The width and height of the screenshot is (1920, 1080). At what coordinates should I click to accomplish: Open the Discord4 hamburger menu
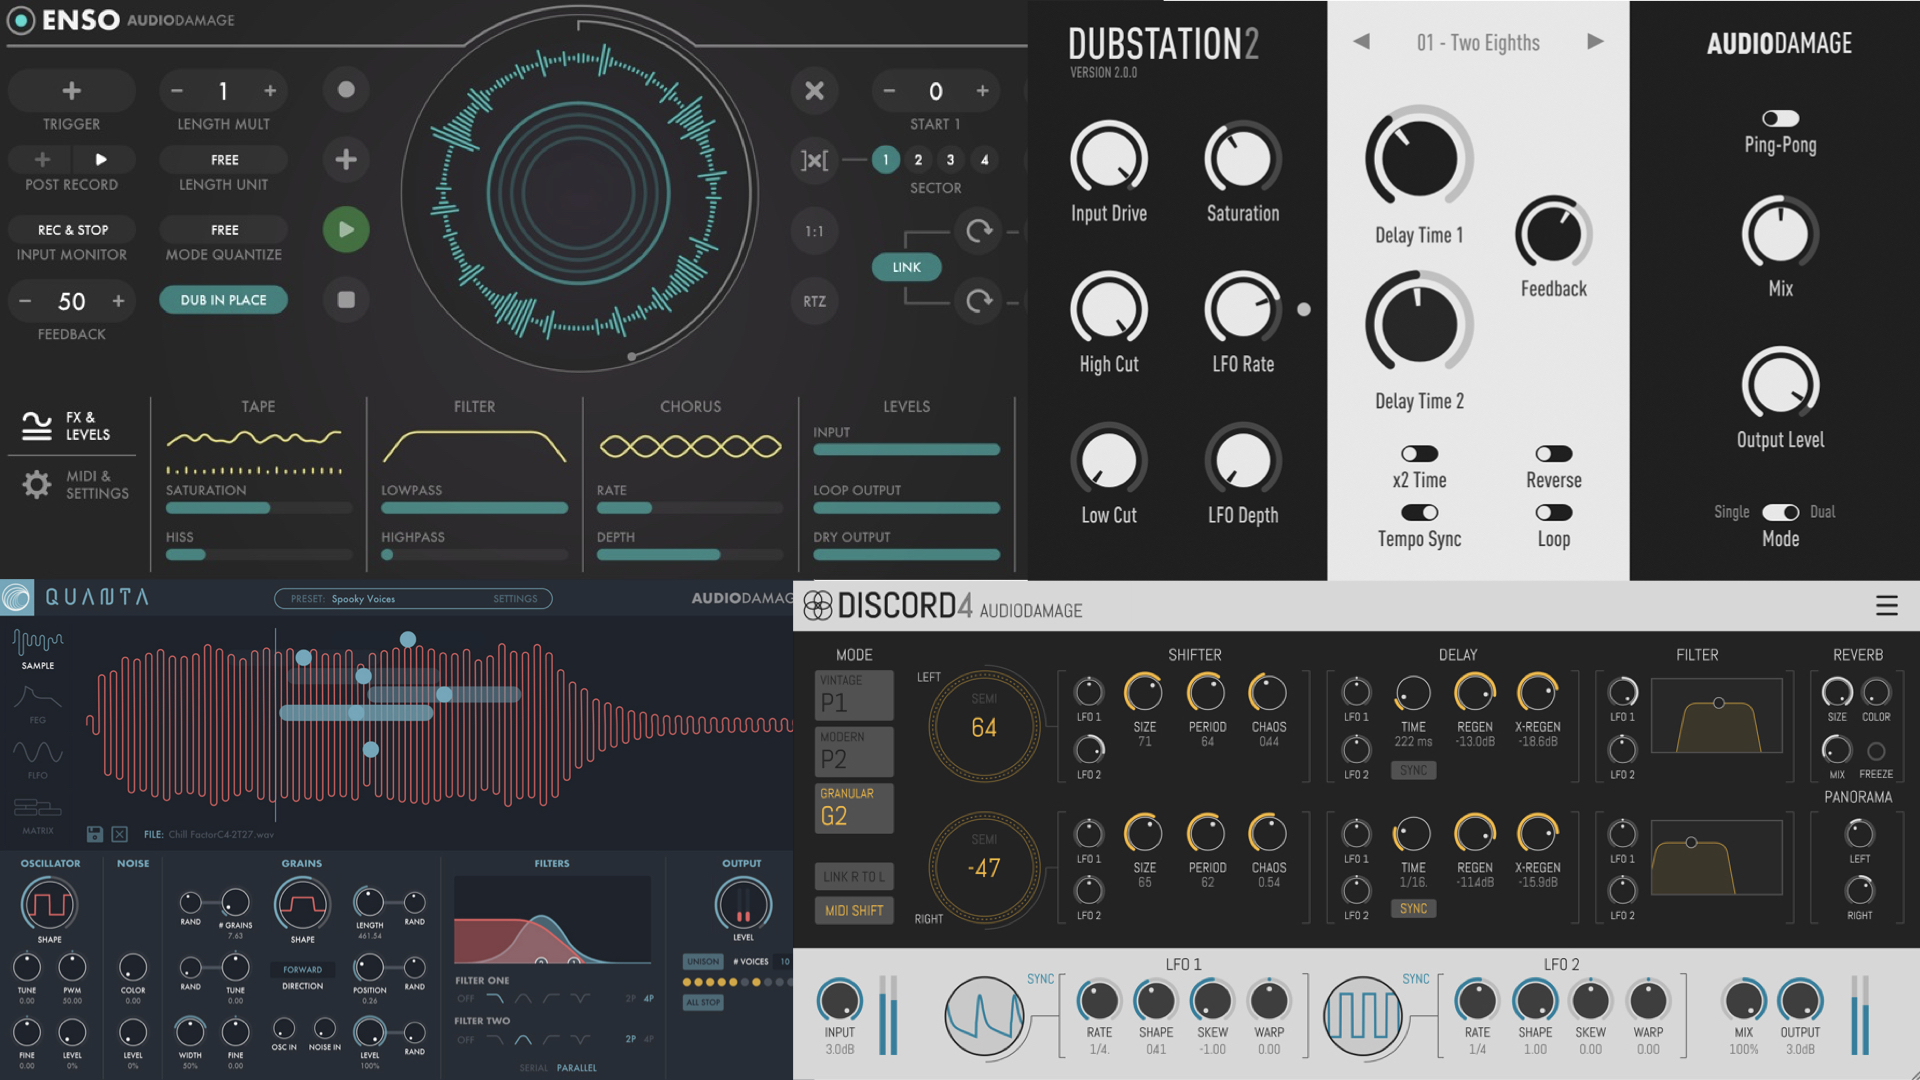(x=1886, y=605)
